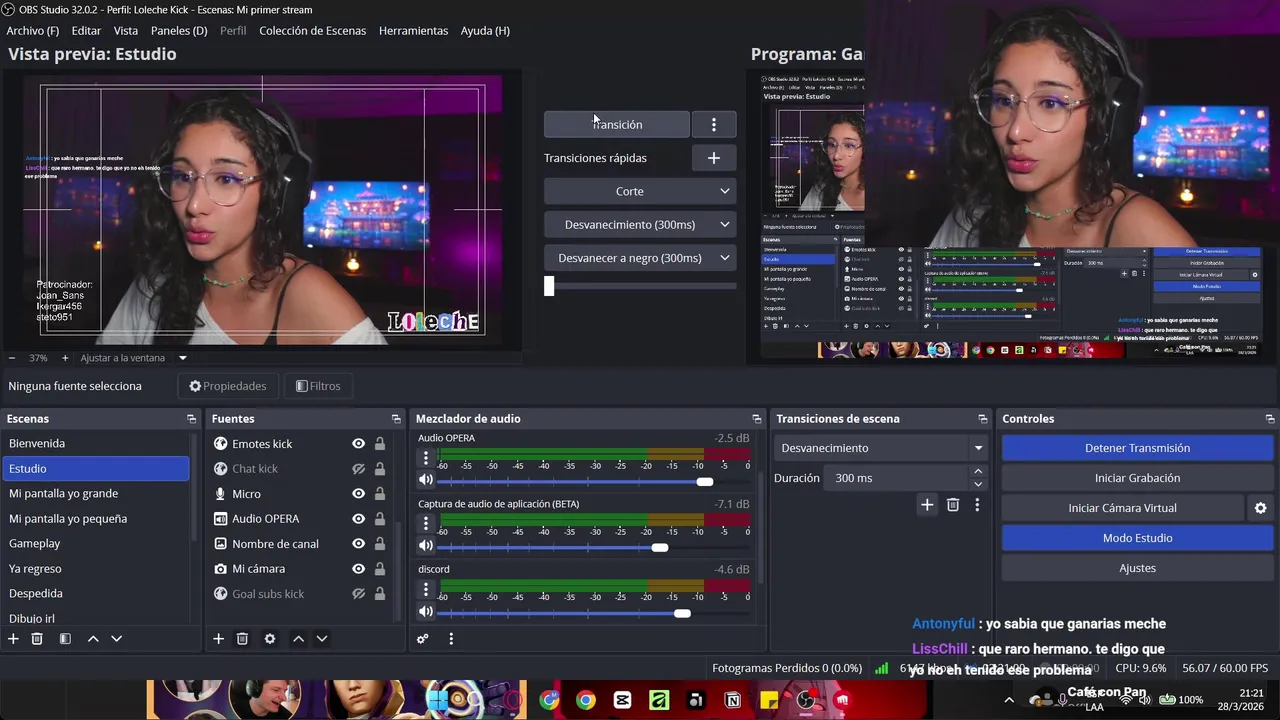
Task: Open transition properties three-dot icon
Action: (977, 505)
